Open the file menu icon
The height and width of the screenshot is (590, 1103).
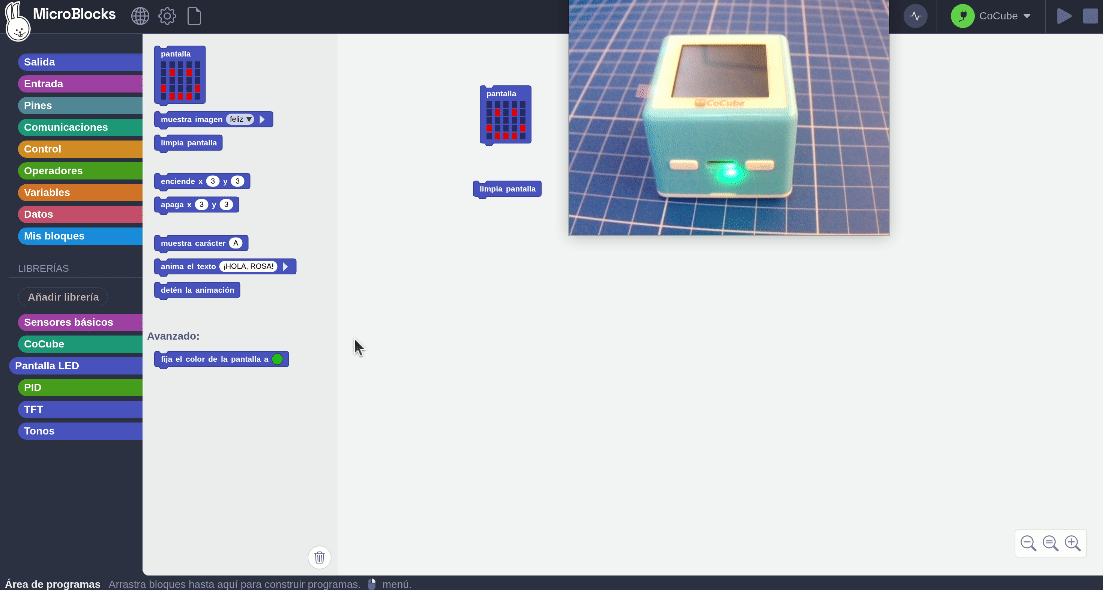click(x=194, y=16)
